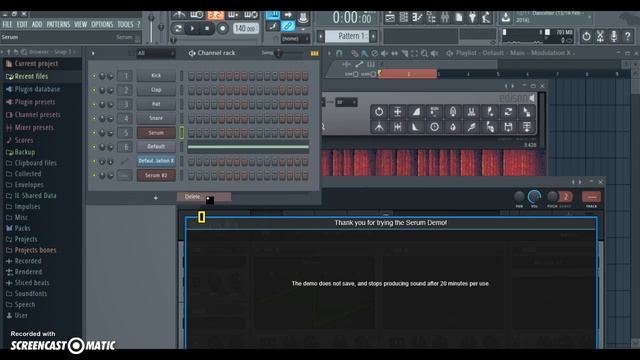Click Edison's speaker icon by the logo

pyautogui.click(x=532, y=98)
